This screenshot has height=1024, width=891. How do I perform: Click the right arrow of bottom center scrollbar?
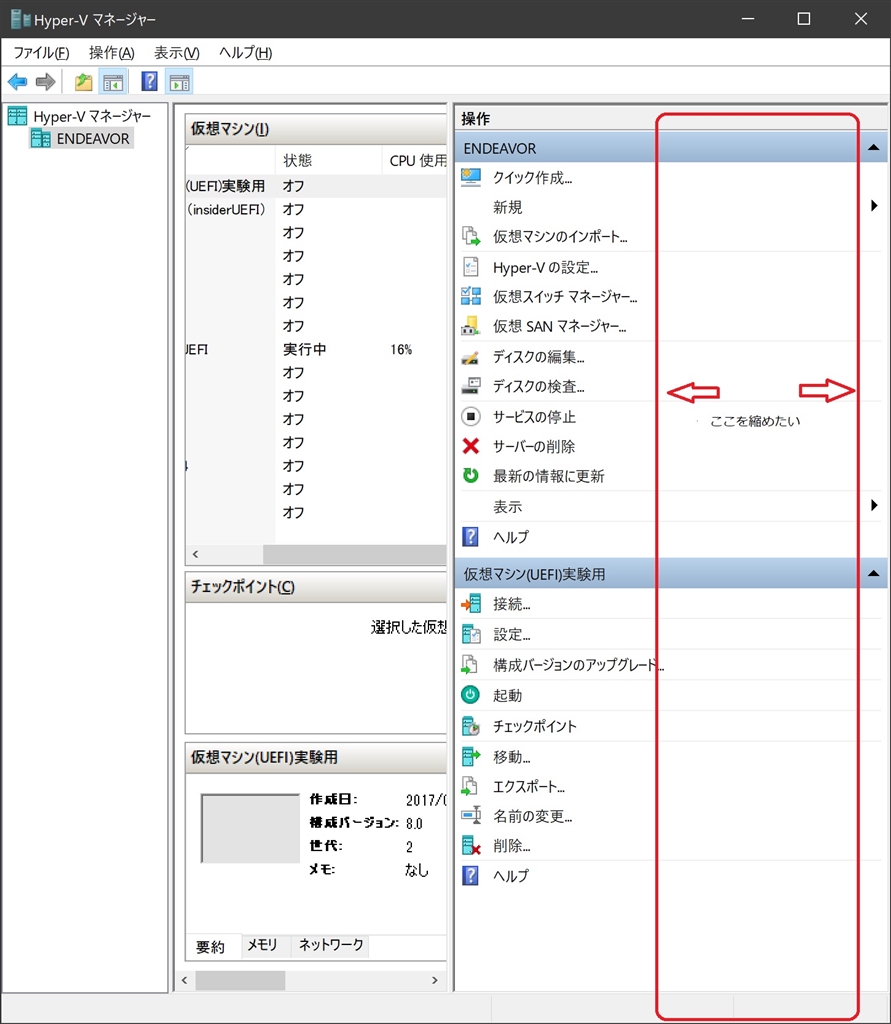tap(435, 980)
